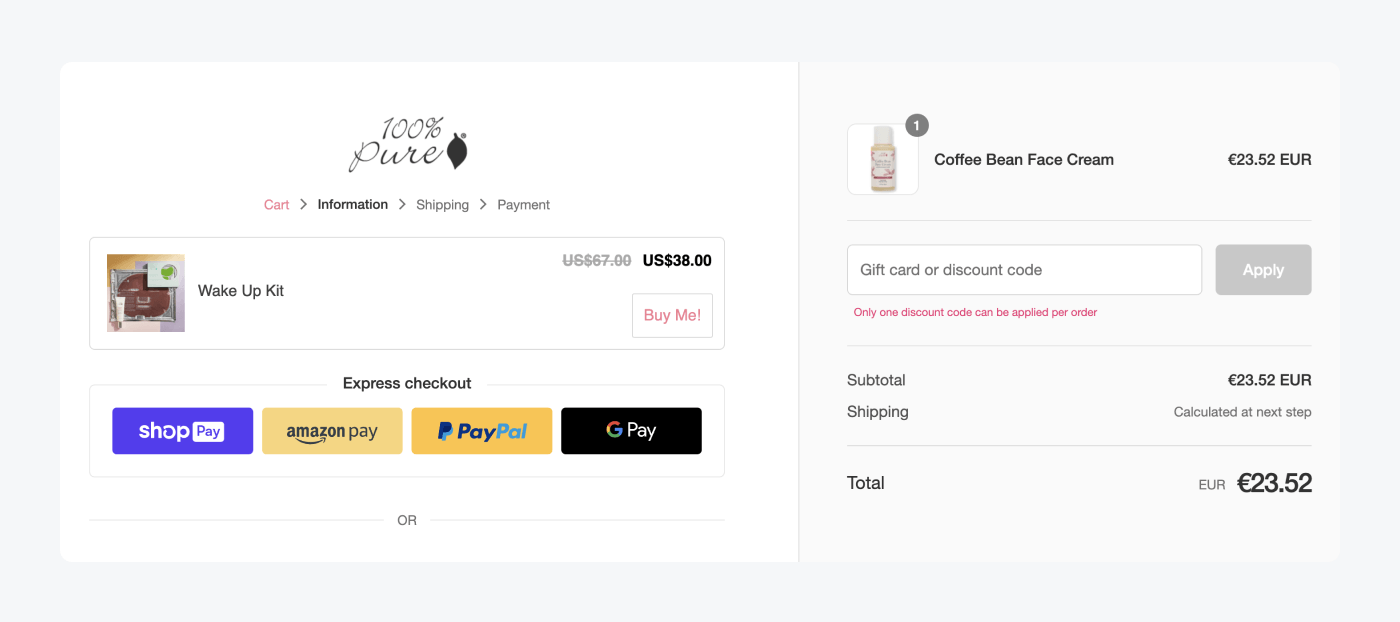The width and height of the screenshot is (1400, 622).
Task: Select the Information breadcrumb step
Action: pos(352,204)
